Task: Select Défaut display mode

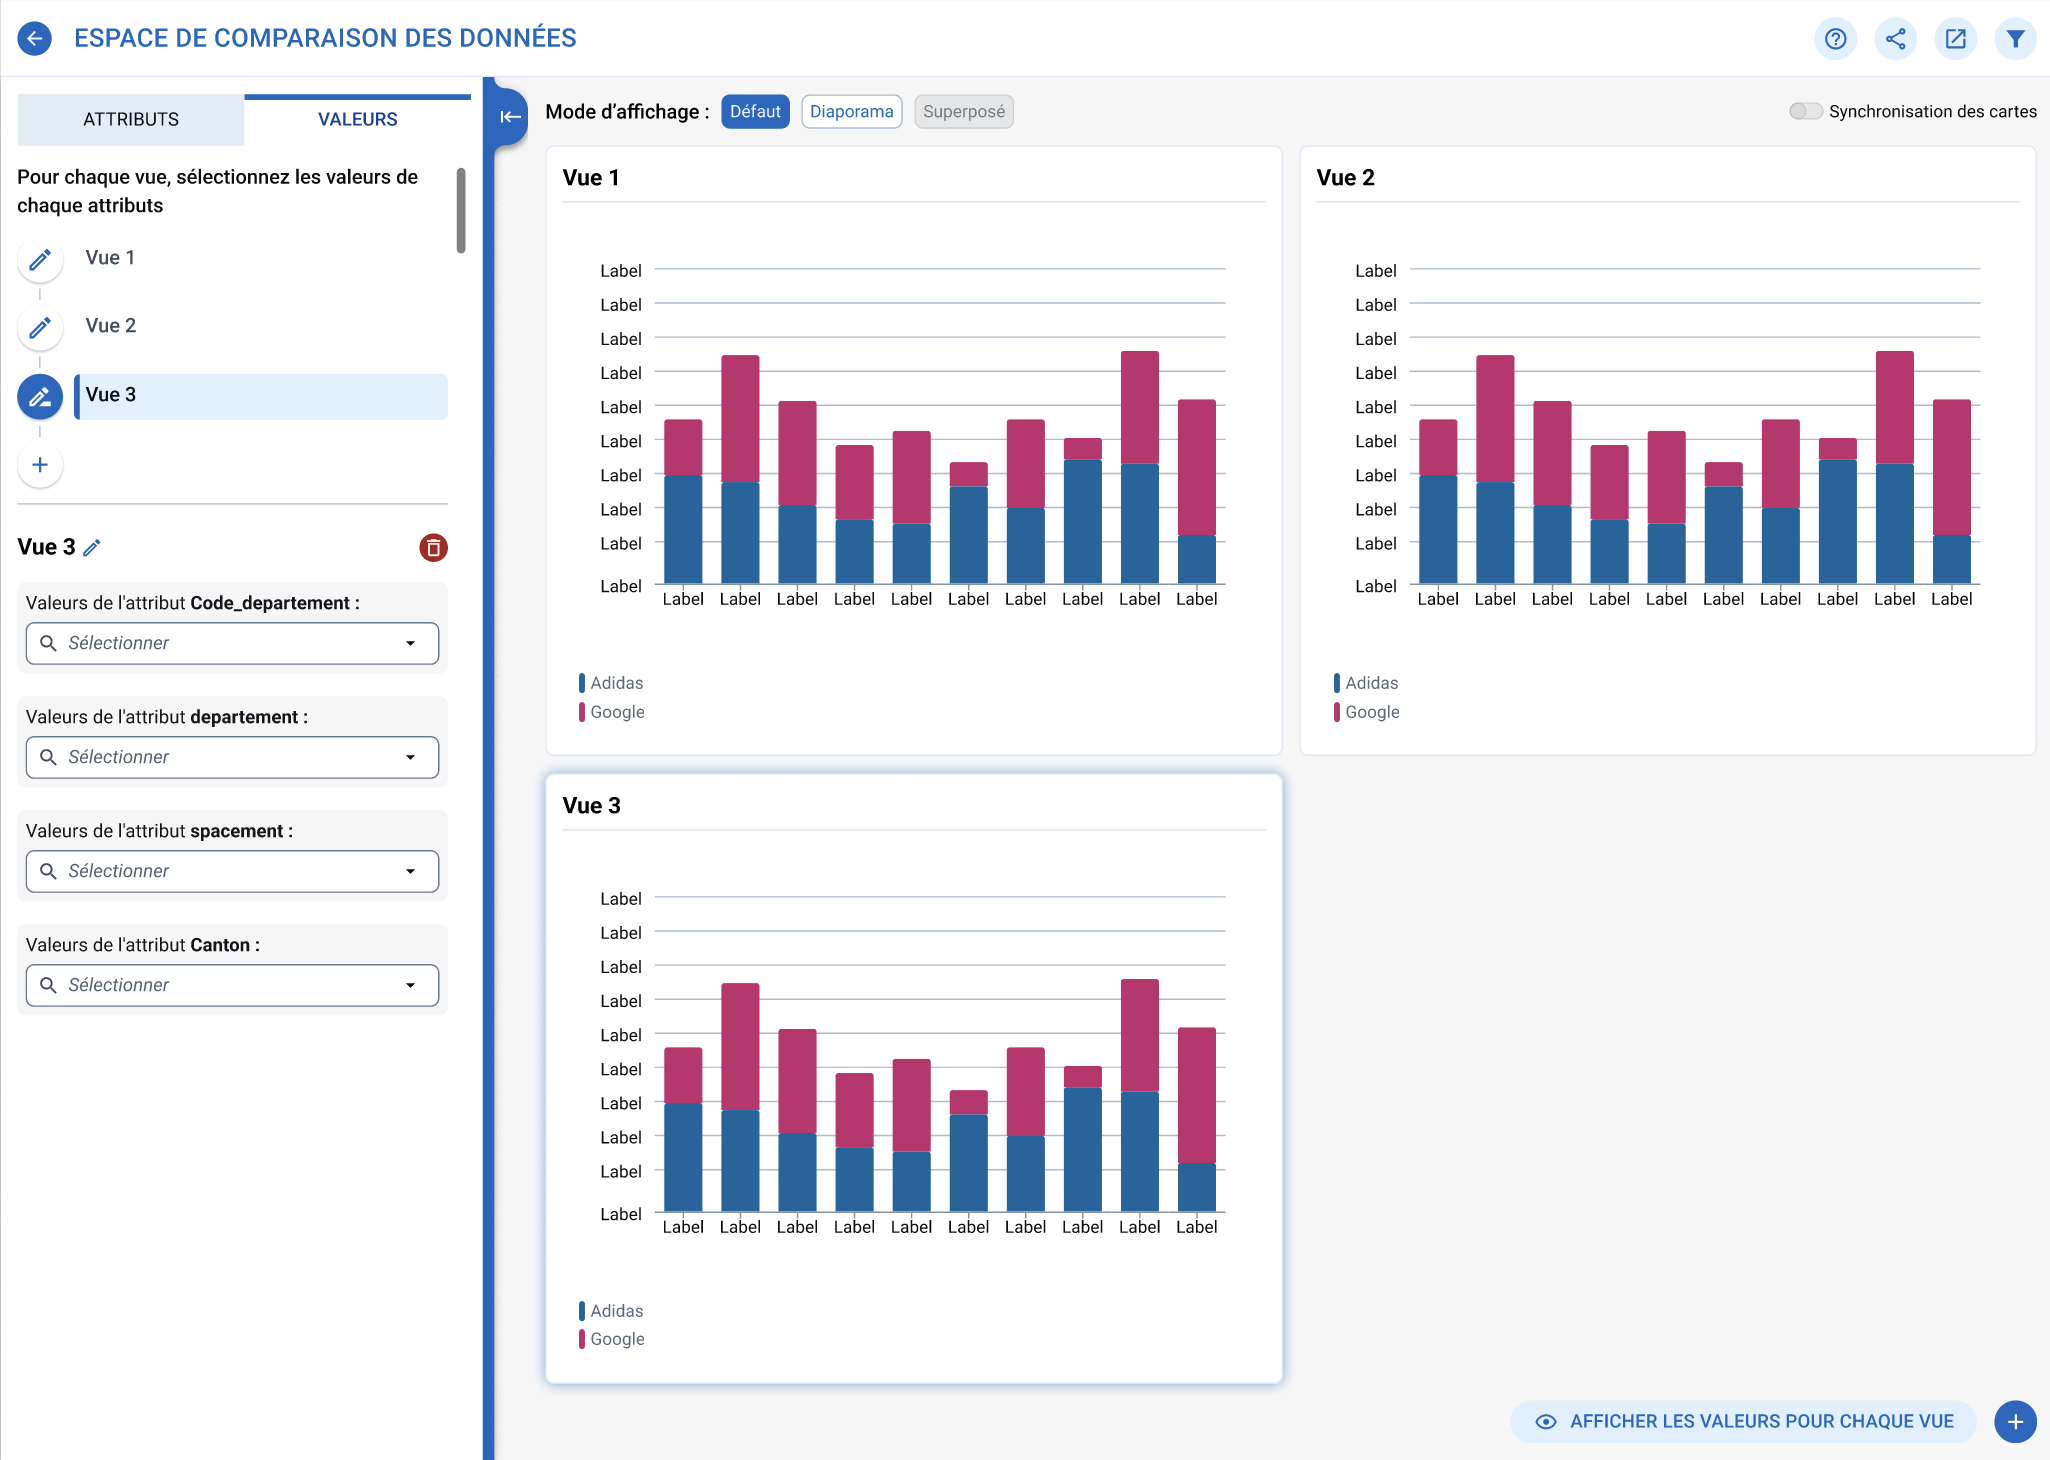Action: click(755, 112)
